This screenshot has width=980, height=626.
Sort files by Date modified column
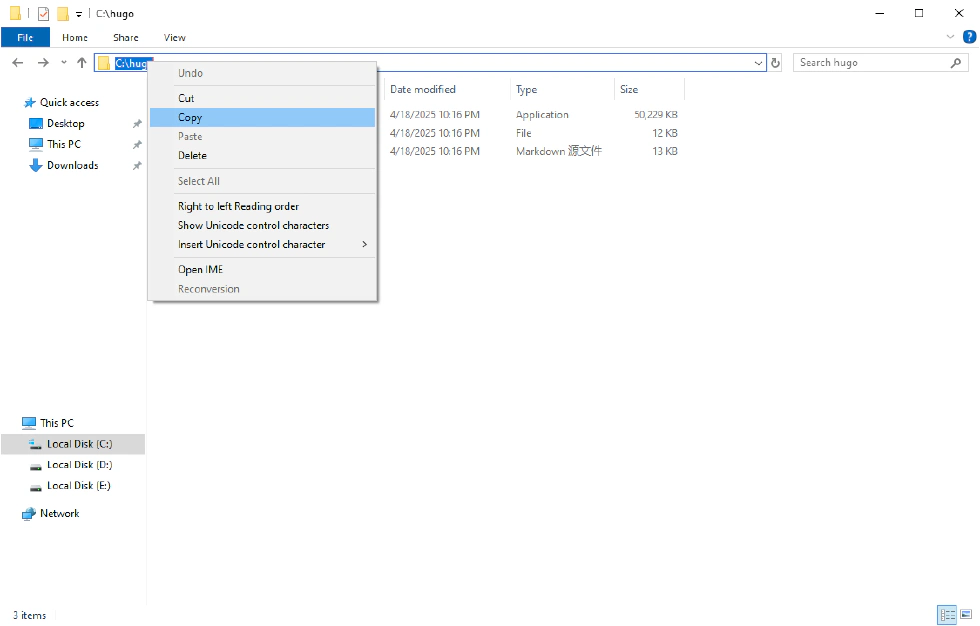[x=423, y=89]
